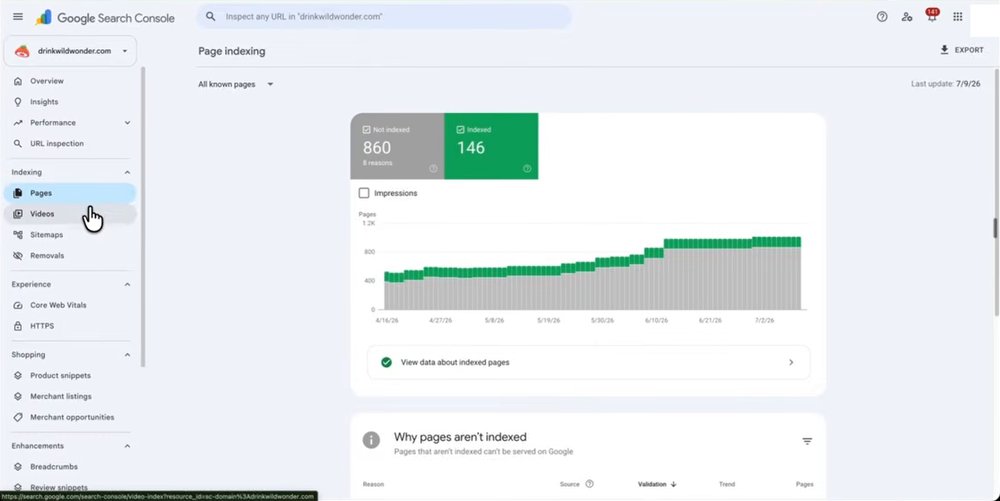Expand the Performance submenu chevron
1000x501 pixels.
click(127, 123)
